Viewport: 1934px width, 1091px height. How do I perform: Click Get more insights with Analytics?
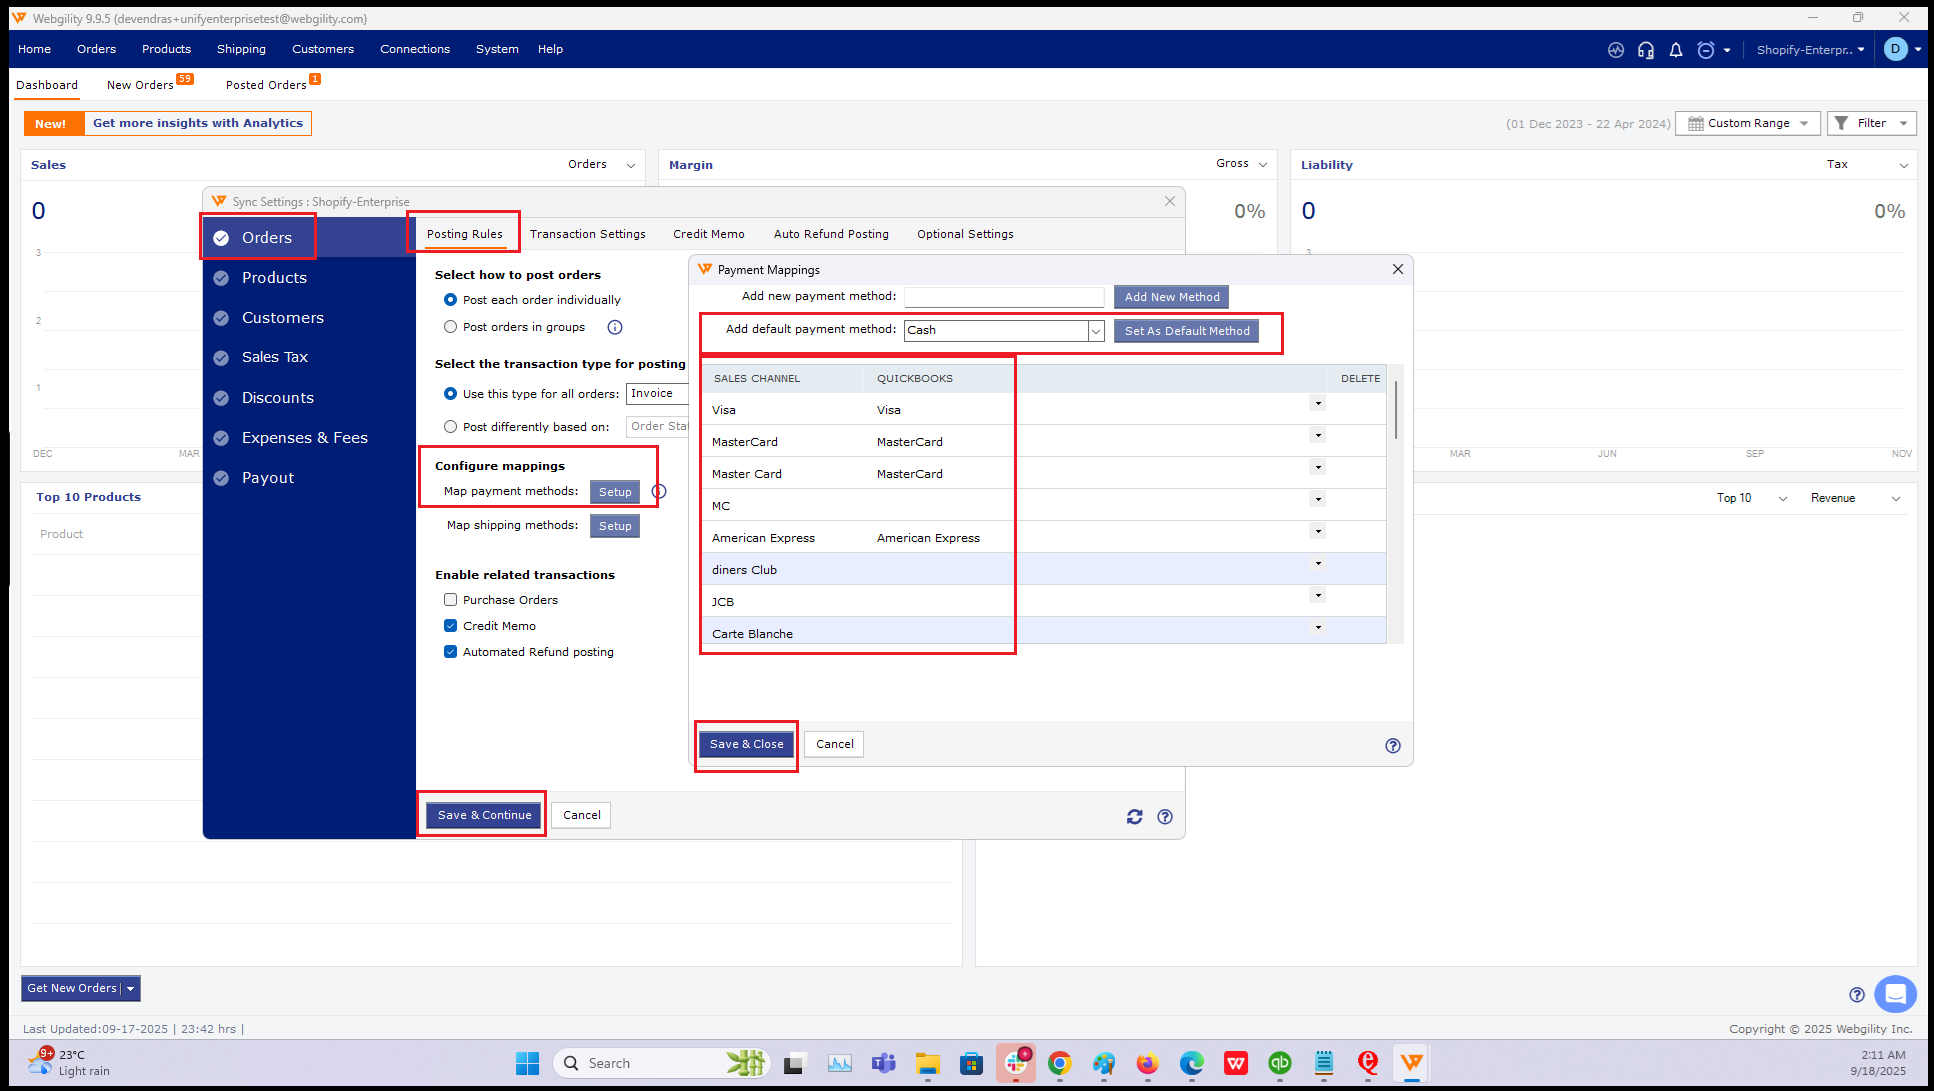coord(198,123)
